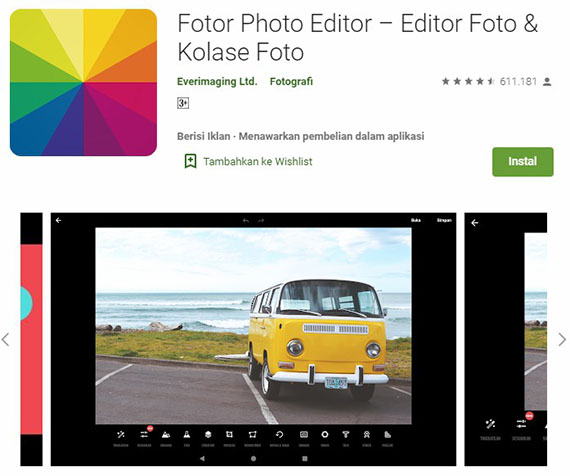Viewport: 570px width, 476px height.
Task: Select the magic wand tool in the right screenshot
Action: (x=490, y=429)
